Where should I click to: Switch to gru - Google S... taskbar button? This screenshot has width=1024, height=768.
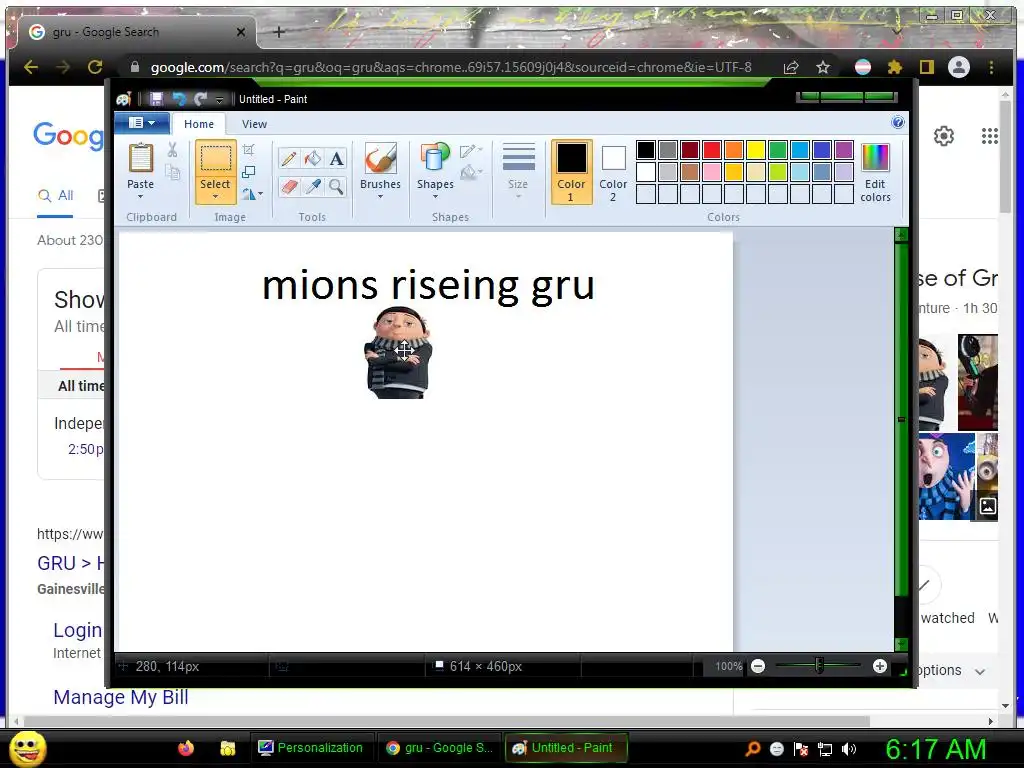coord(440,748)
